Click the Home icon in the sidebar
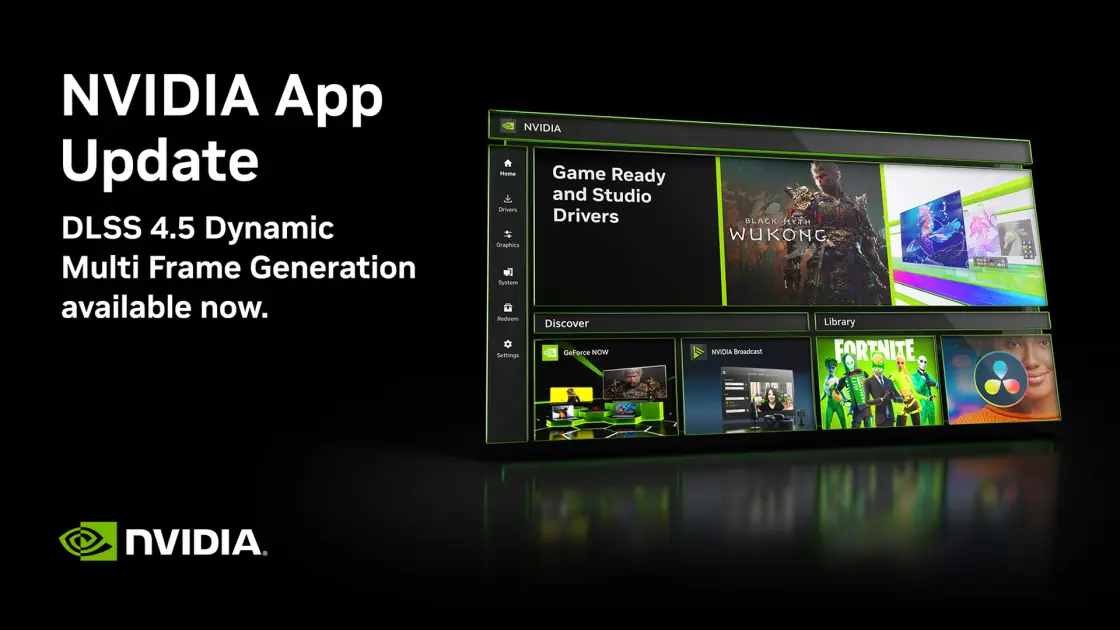Screen dimensions: 1120x630 pyautogui.click(x=507, y=163)
